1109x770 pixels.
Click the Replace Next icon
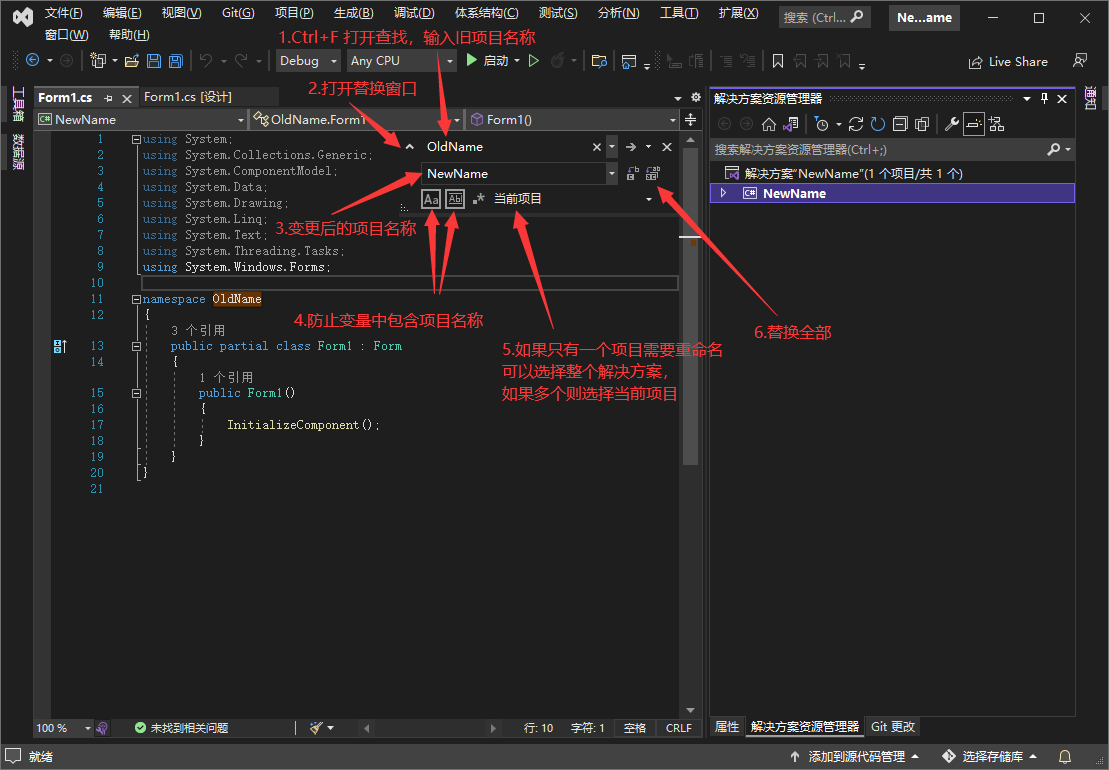pos(630,172)
